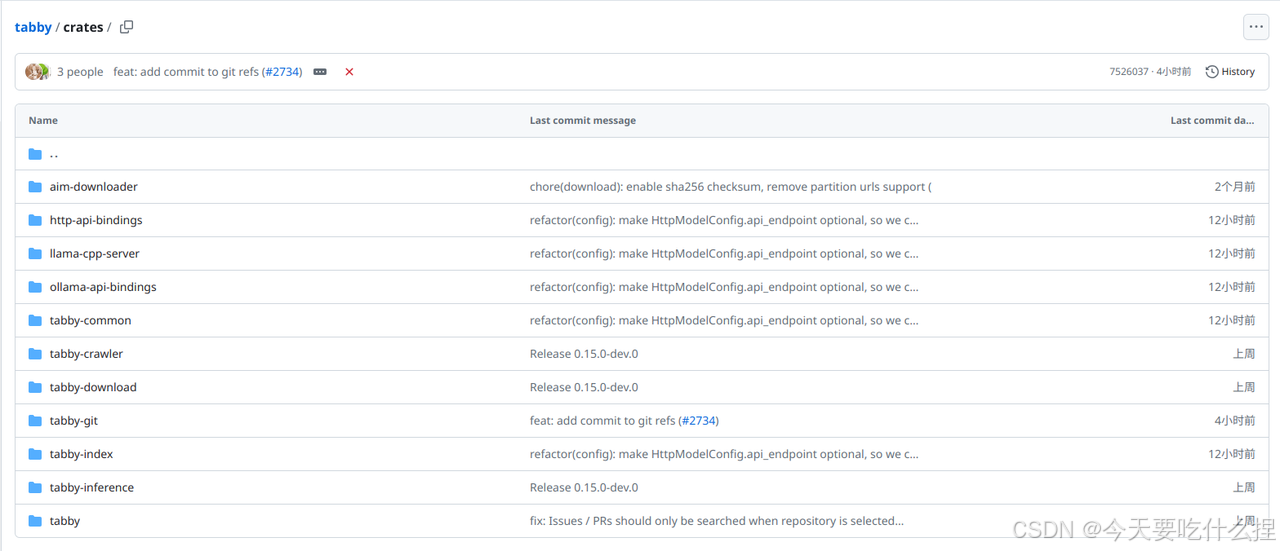The width and height of the screenshot is (1280, 551).
Task: Open the tabby-git folder
Action: point(74,421)
